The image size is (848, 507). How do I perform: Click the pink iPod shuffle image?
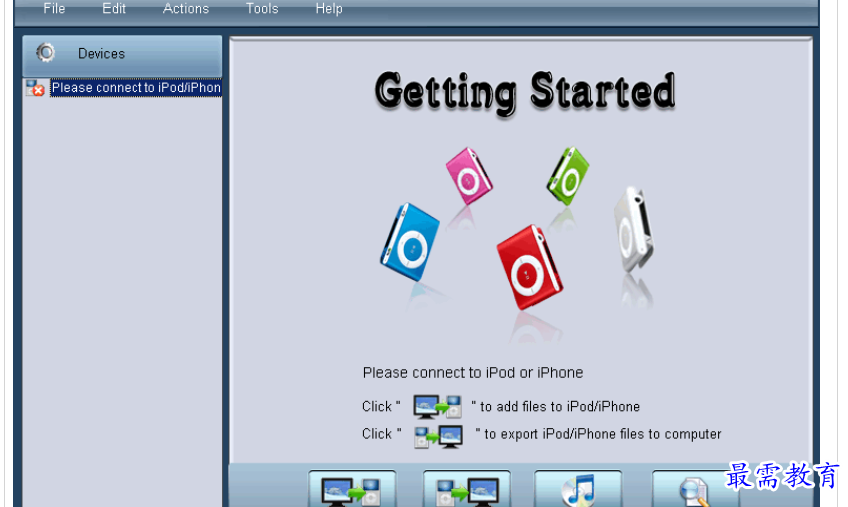(469, 176)
